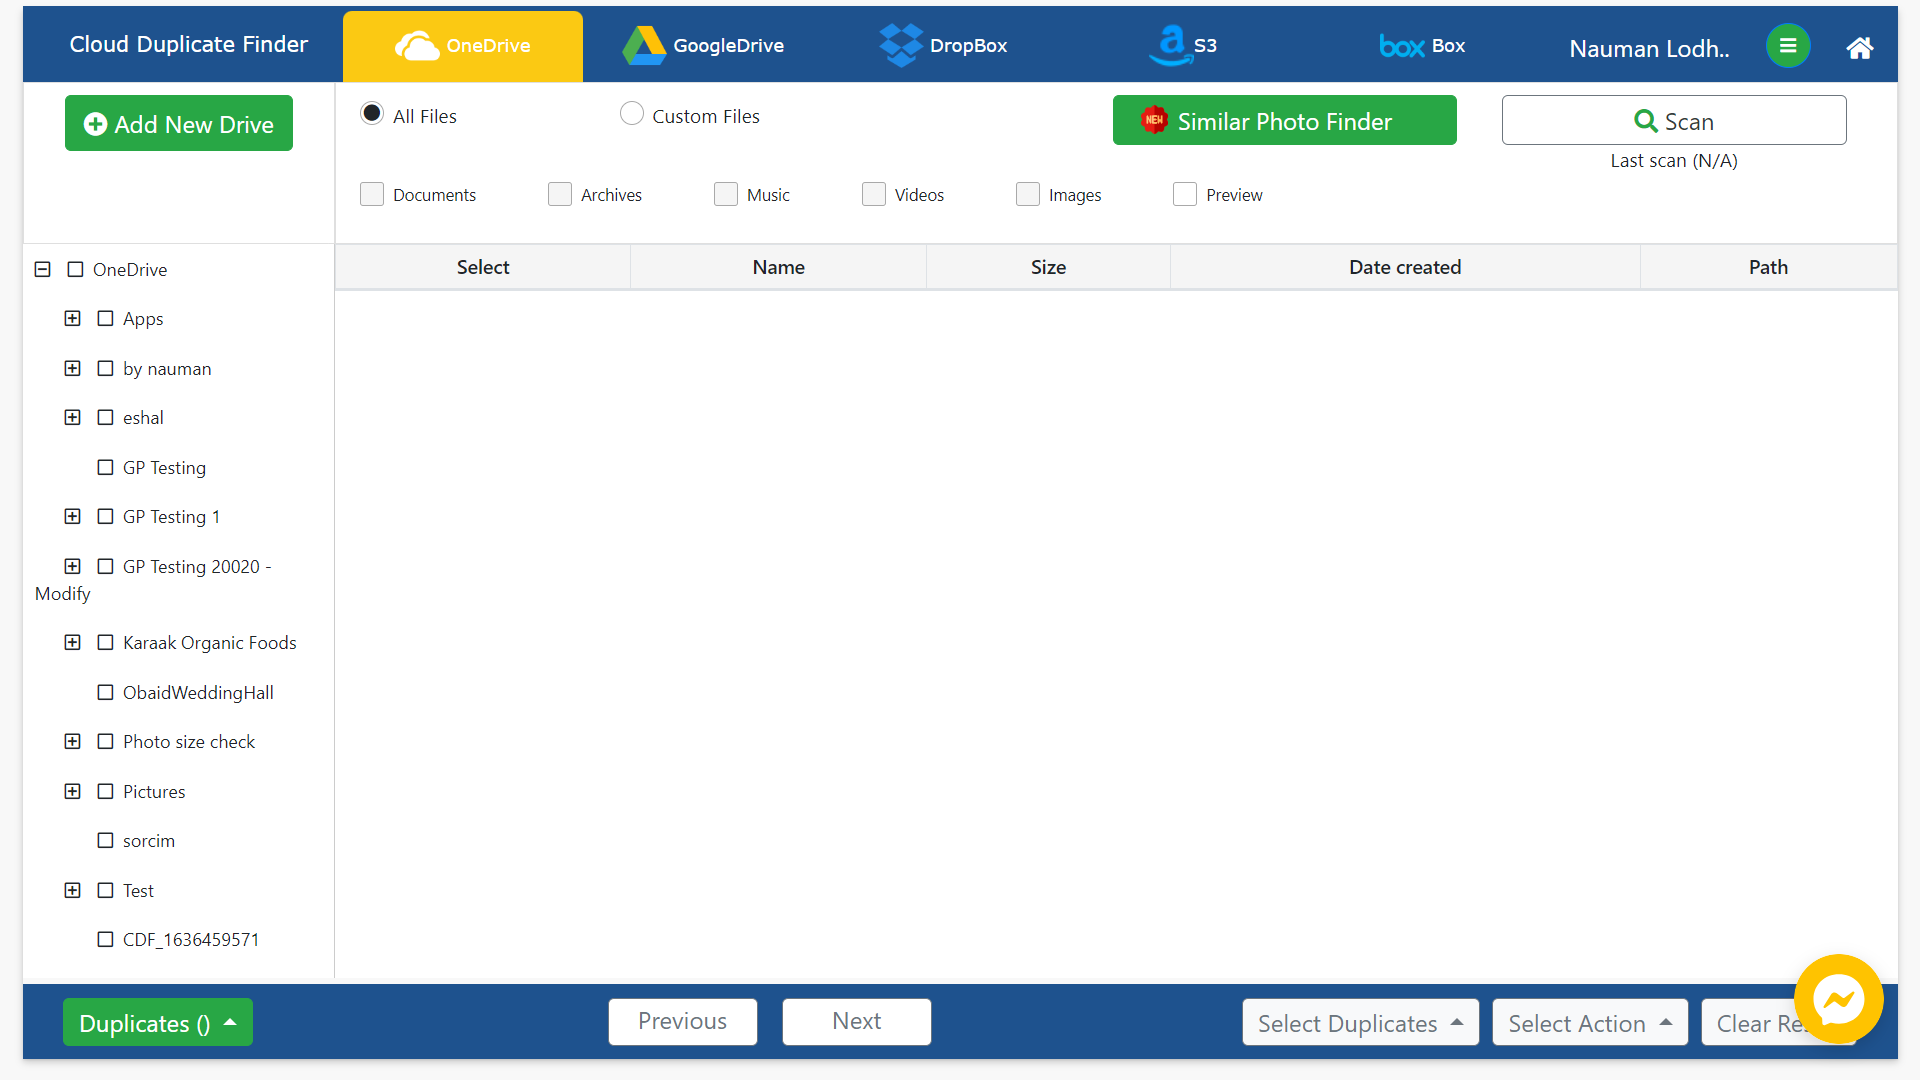
Task: Select the Custom Files radio button
Action: pyautogui.click(x=632, y=114)
